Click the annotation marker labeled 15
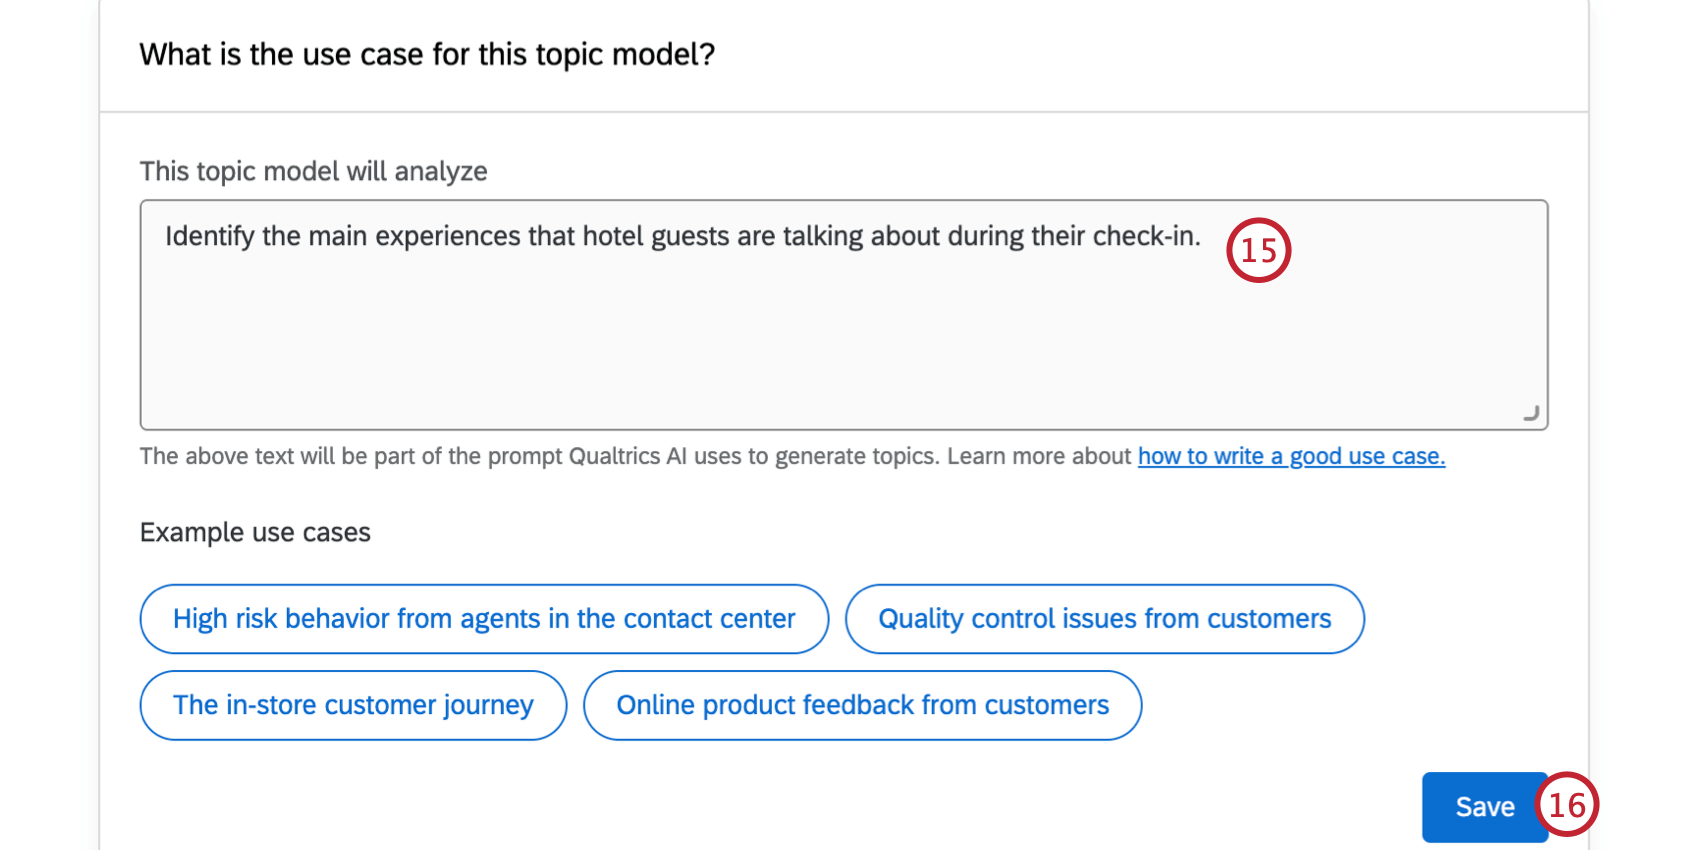Viewport: 1700px width, 850px height. 1258,250
